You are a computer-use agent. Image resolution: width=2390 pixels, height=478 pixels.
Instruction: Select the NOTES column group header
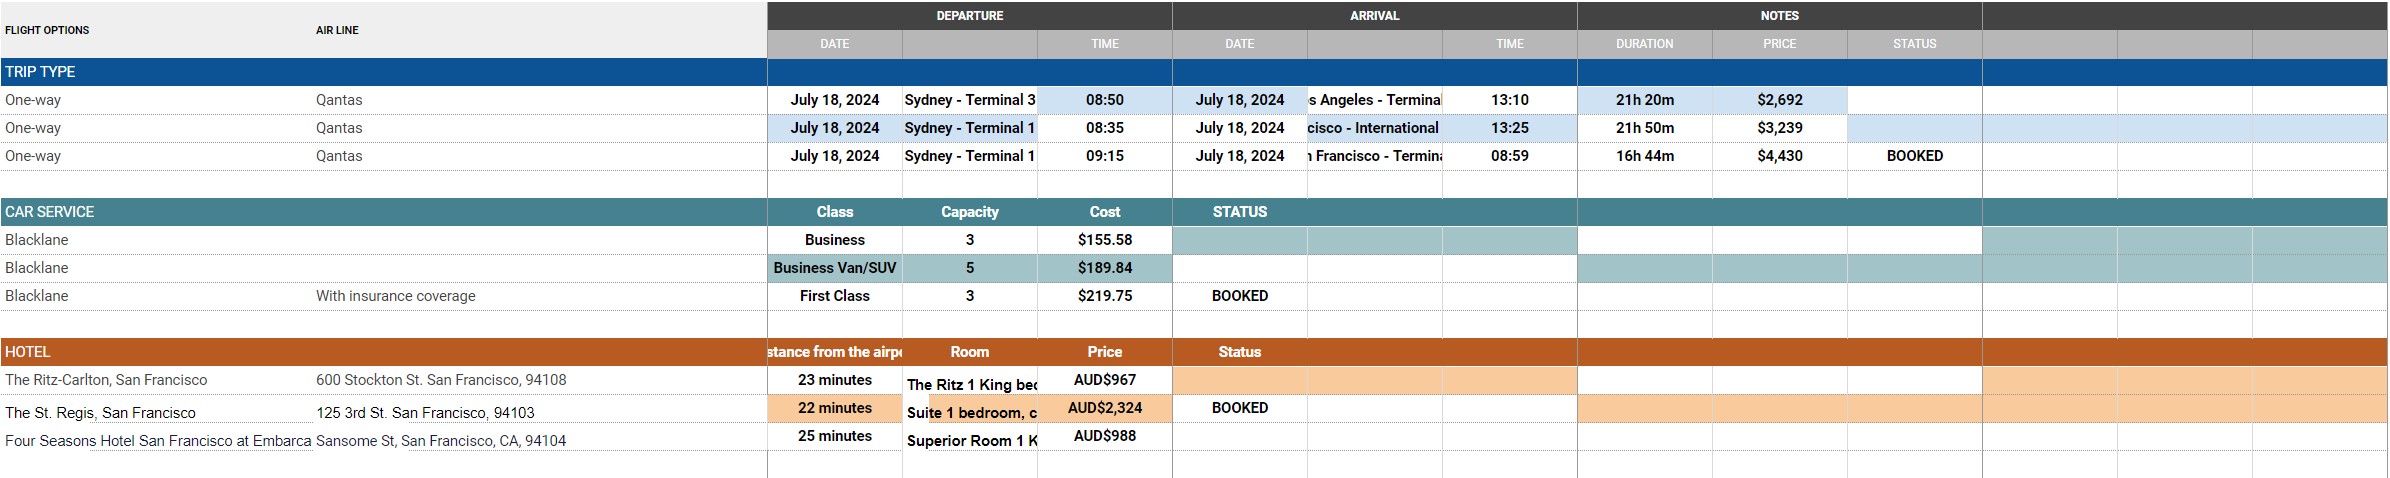point(1779,16)
